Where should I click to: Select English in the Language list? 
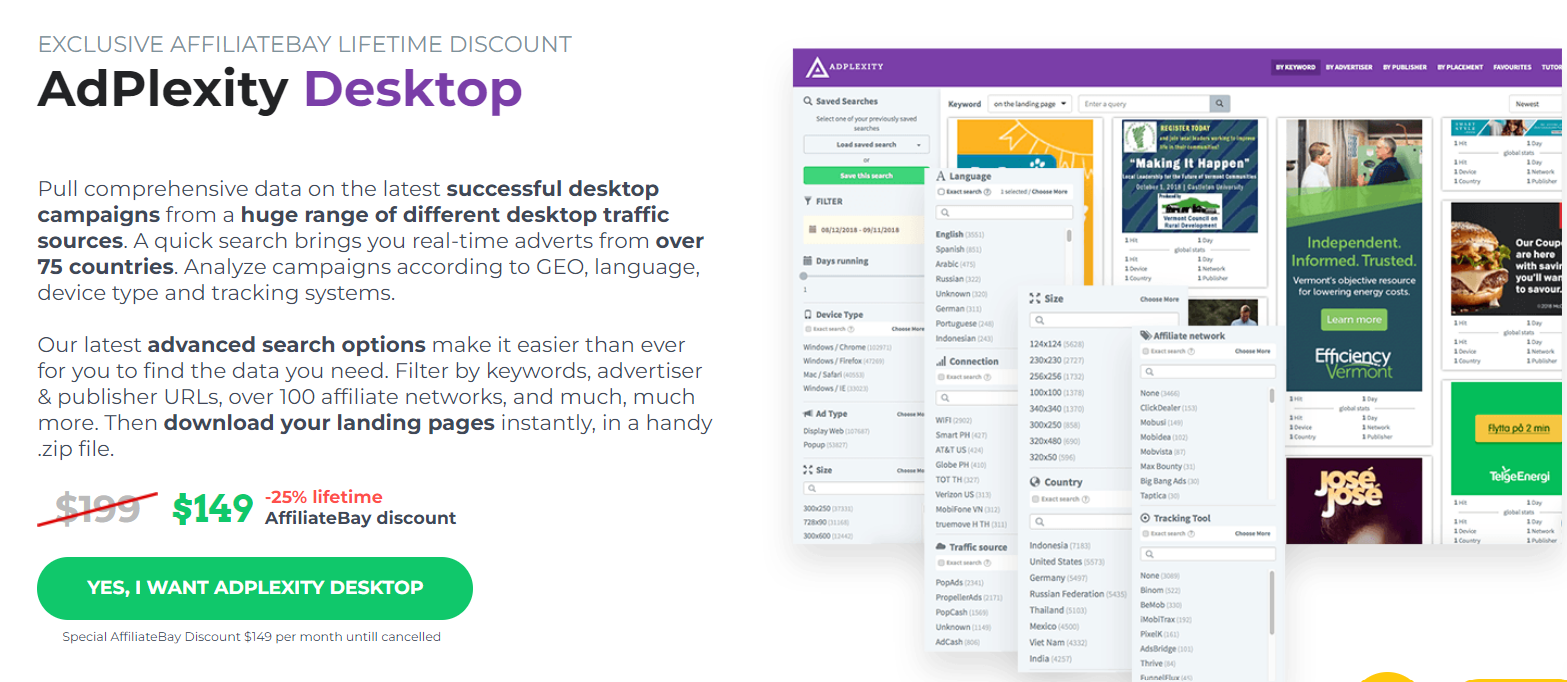click(958, 234)
